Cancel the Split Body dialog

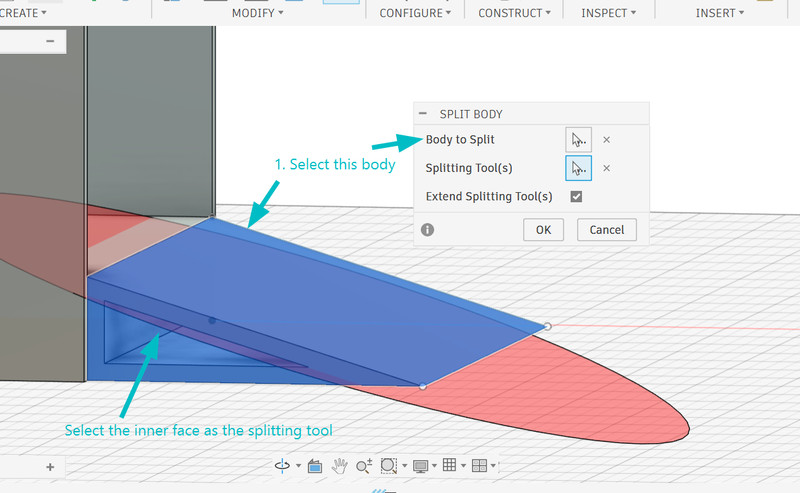pyautogui.click(x=607, y=230)
